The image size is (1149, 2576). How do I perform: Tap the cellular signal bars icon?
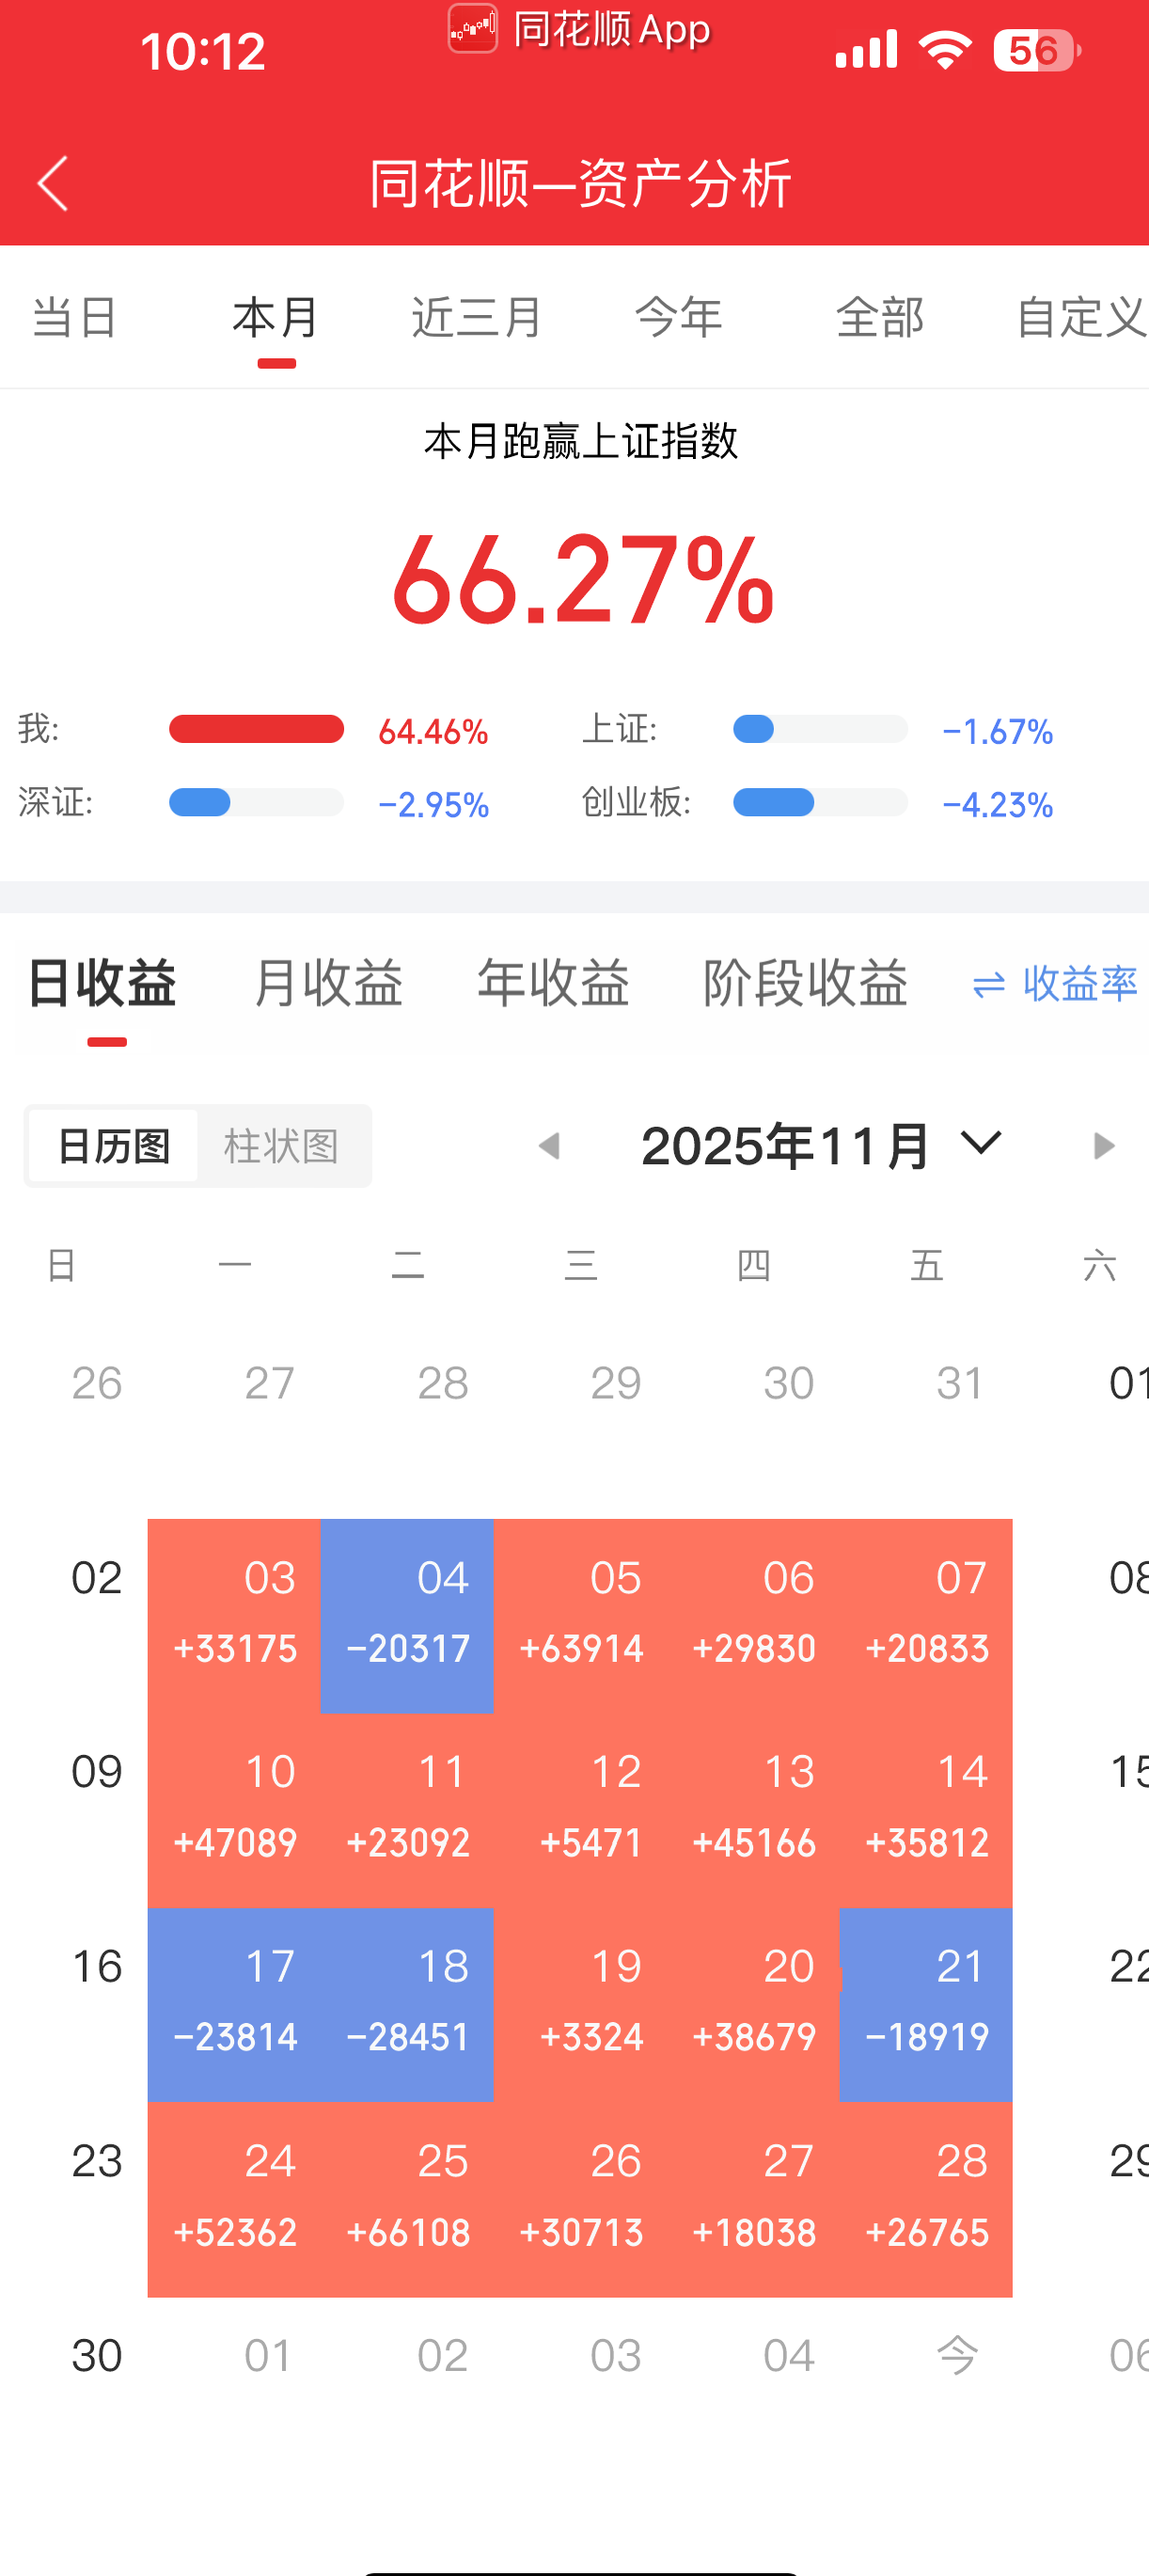tap(866, 50)
